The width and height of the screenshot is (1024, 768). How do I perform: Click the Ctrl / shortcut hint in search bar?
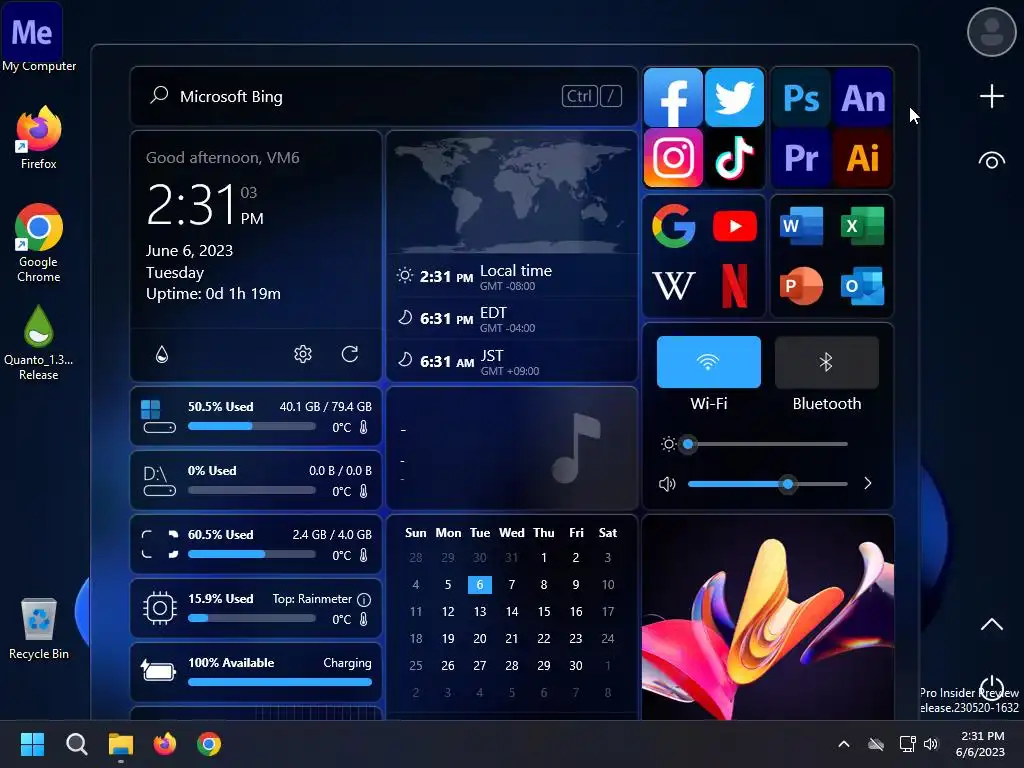coord(592,96)
